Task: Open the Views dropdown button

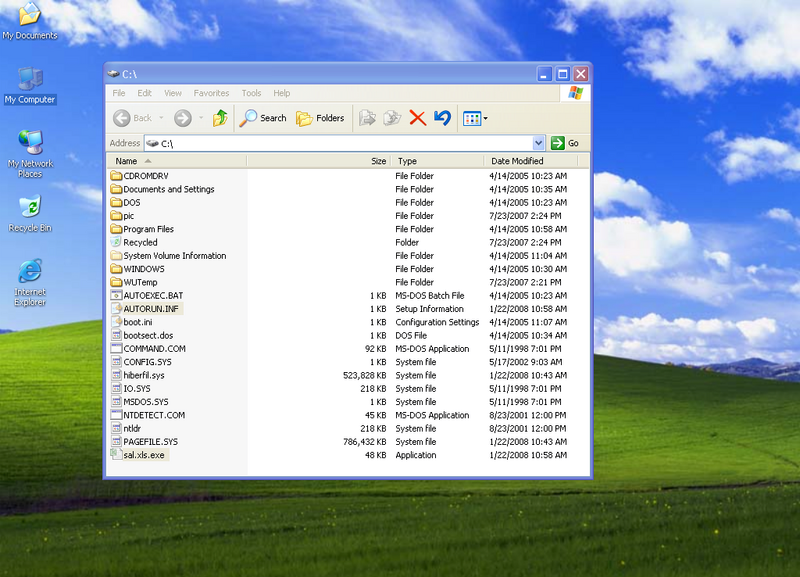Action: click(x=474, y=119)
